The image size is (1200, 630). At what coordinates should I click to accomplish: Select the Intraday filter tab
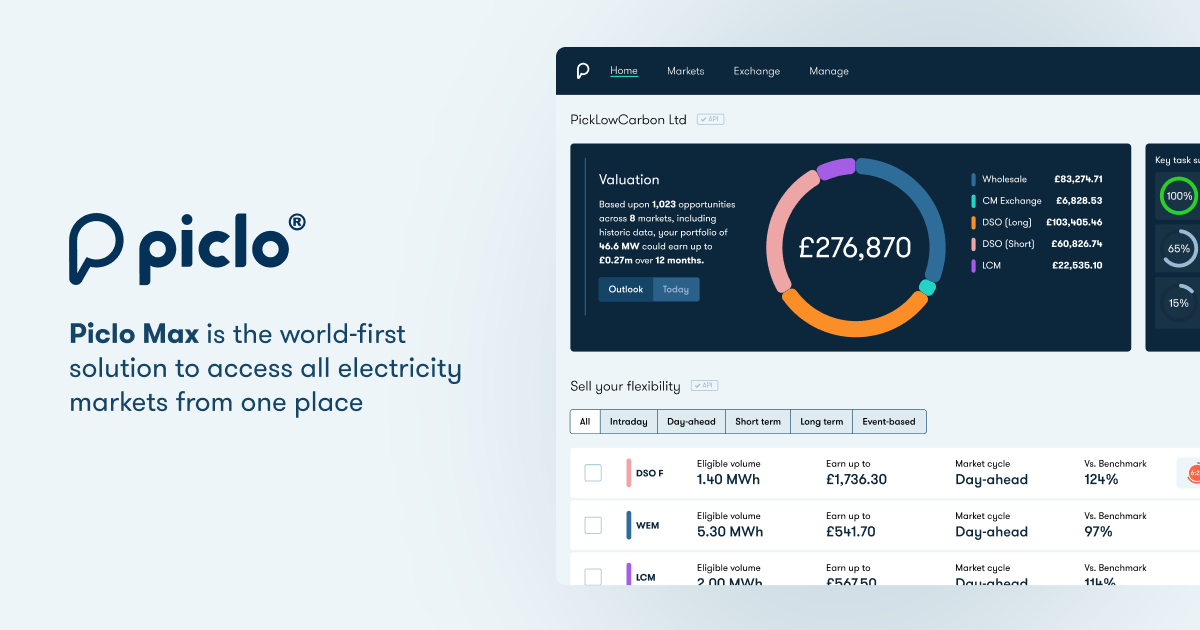[x=628, y=421]
